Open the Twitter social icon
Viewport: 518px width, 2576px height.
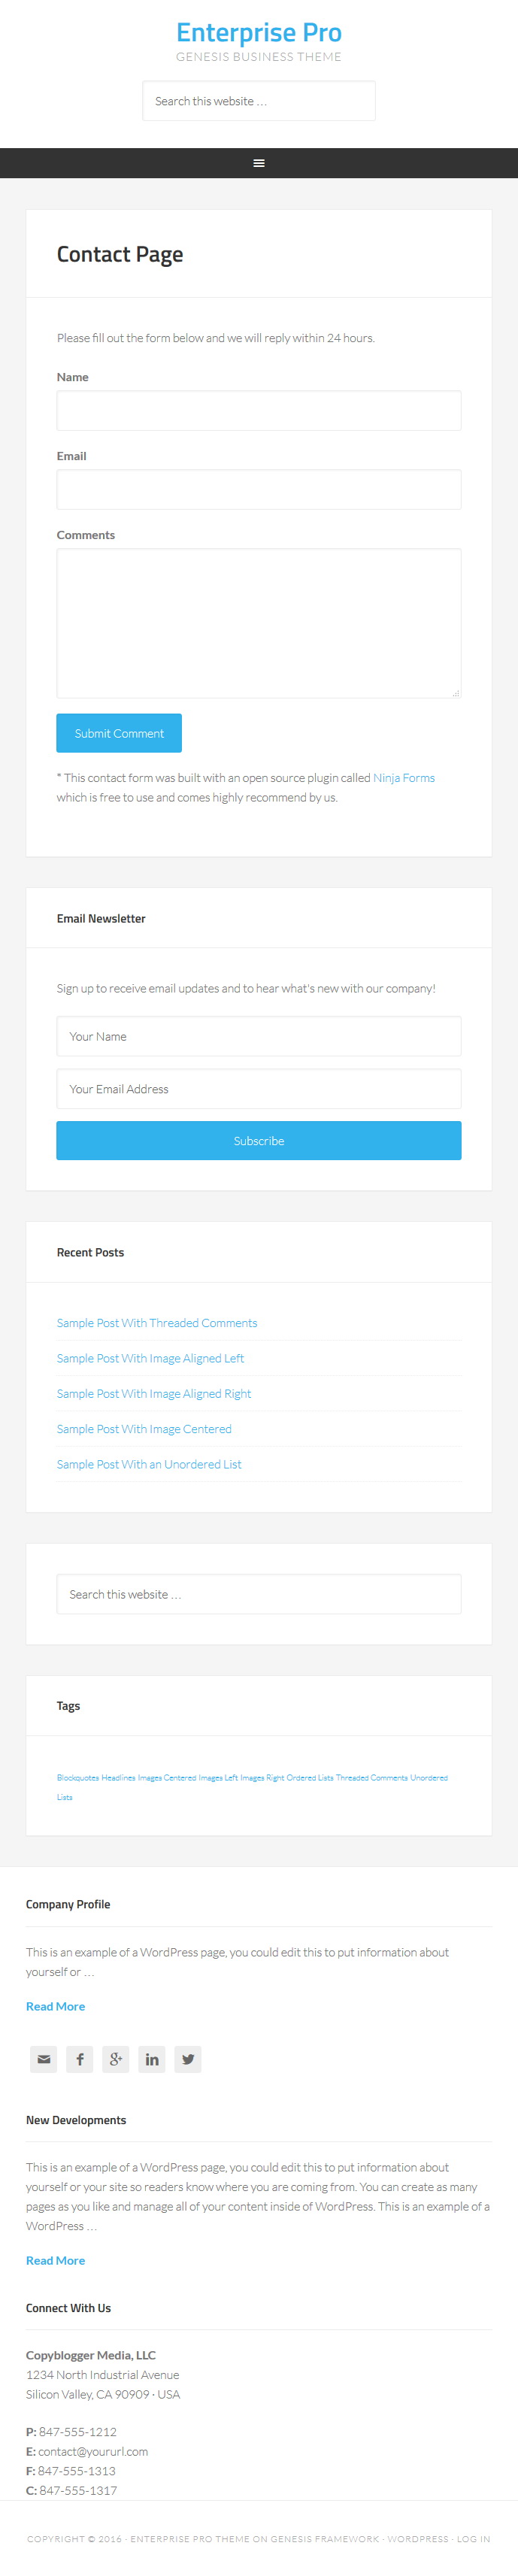(x=188, y=2059)
